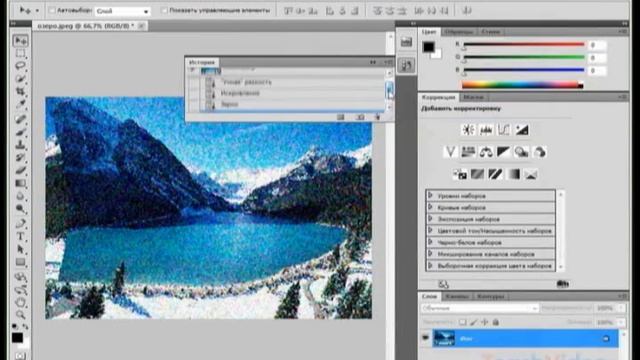The width and height of the screenshot is (640, 360).
Task: Select the Horizontal Type tool
Action: coord(20,236)
